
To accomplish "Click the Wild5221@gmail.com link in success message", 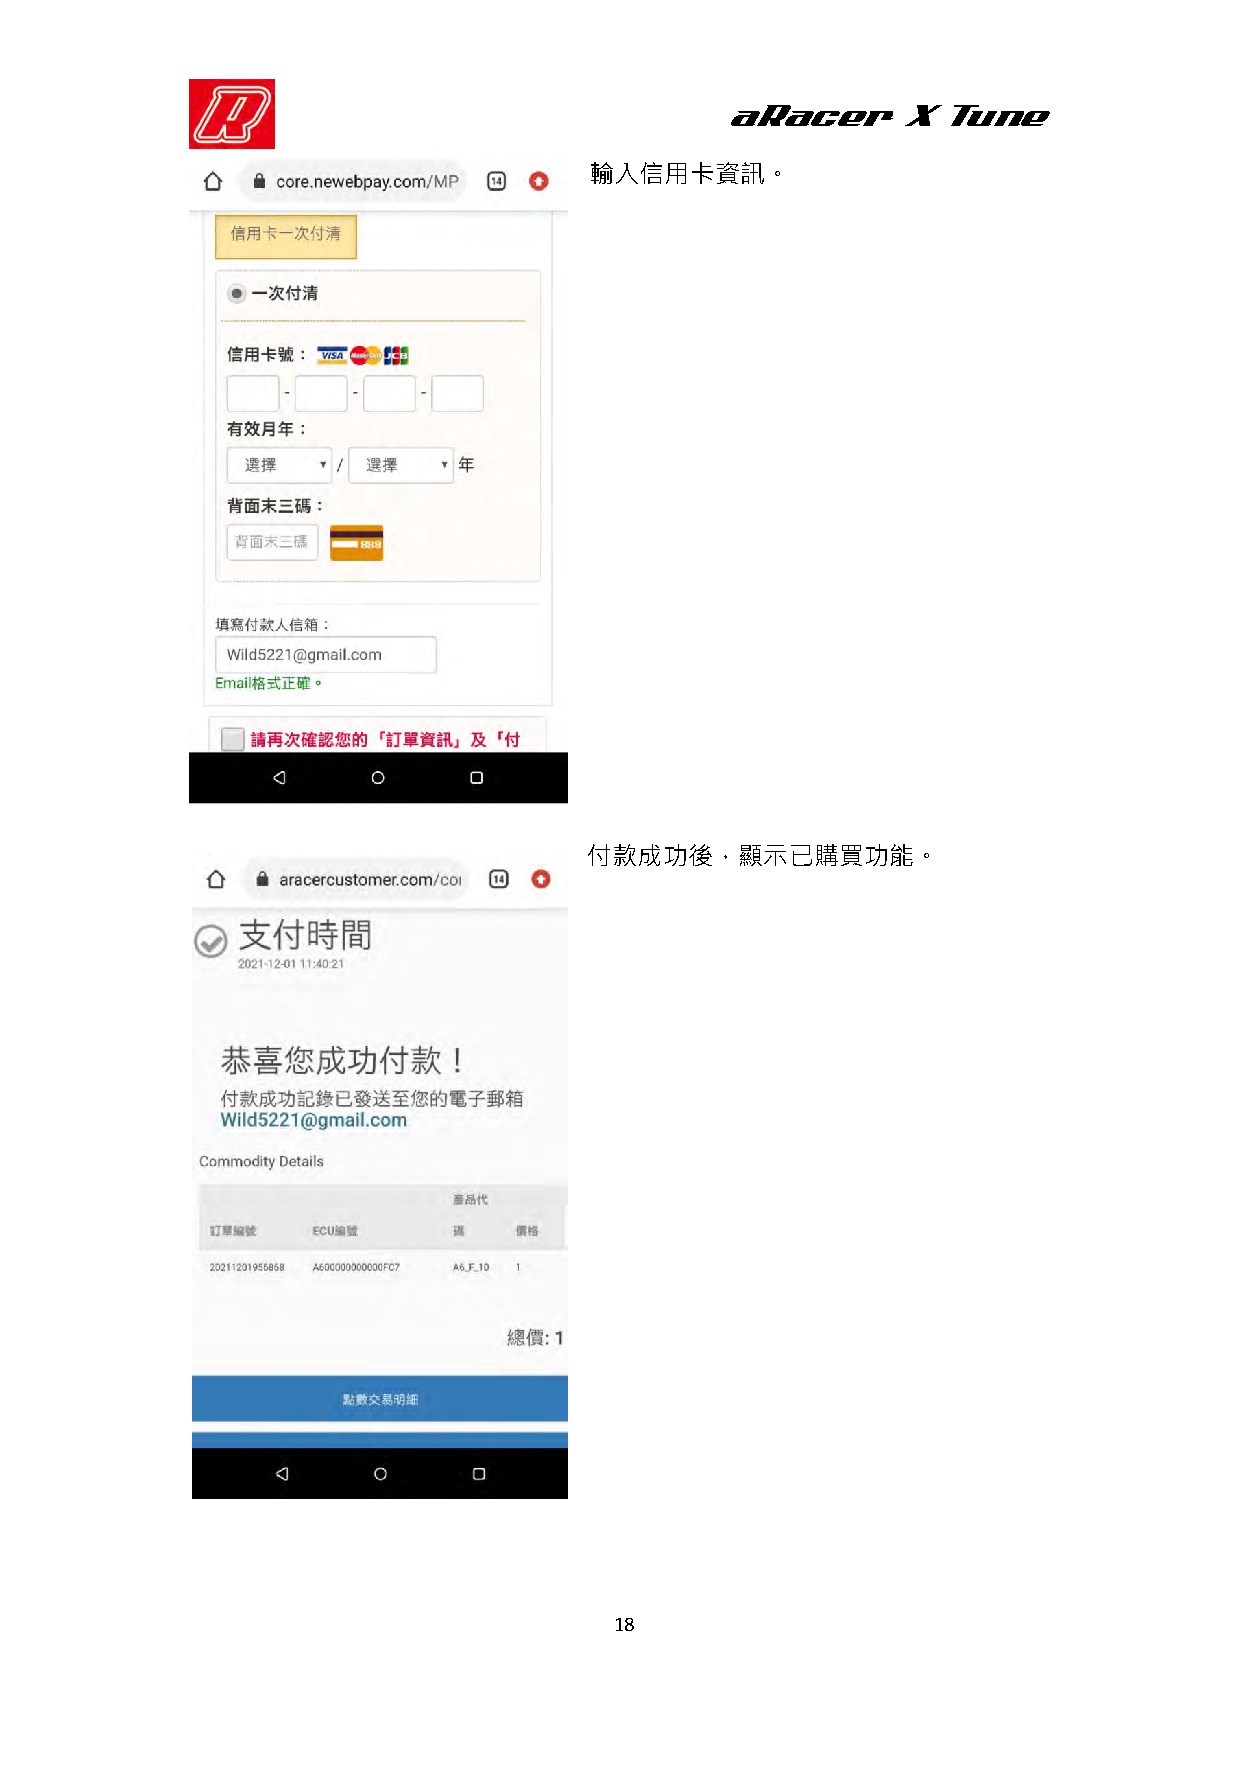I will pos(314,1120).
